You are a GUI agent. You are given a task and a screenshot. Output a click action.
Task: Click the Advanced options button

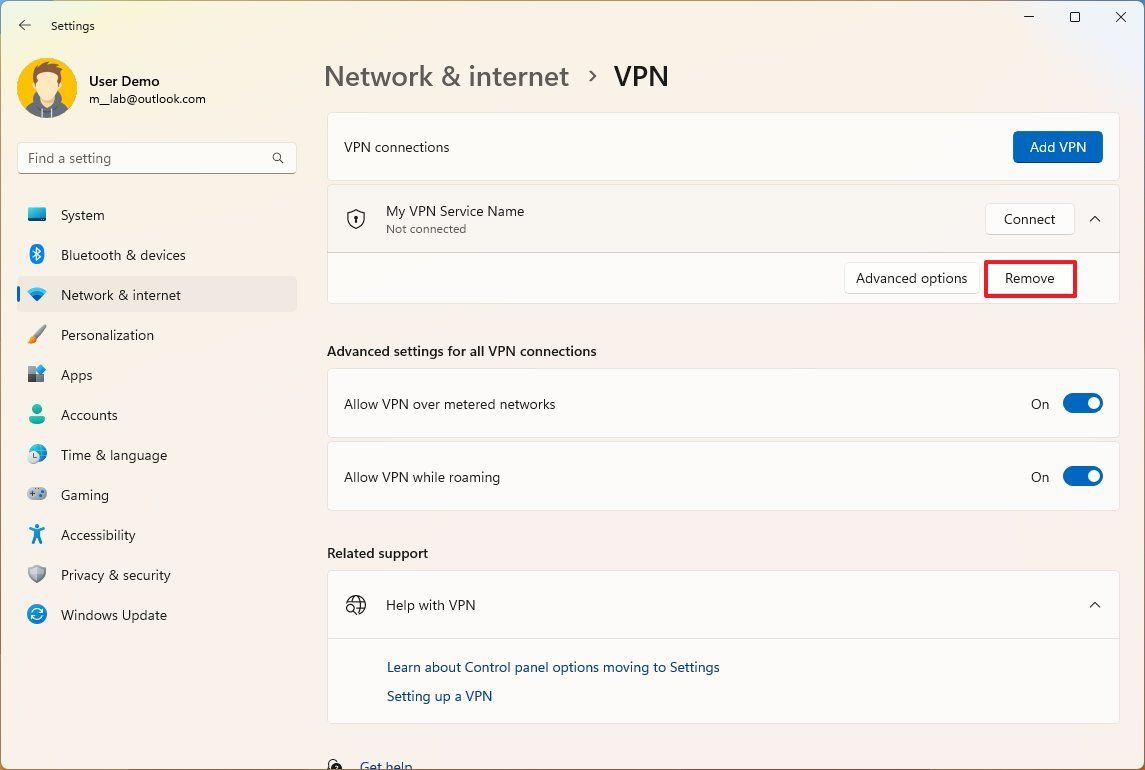[x=911, y=278]
